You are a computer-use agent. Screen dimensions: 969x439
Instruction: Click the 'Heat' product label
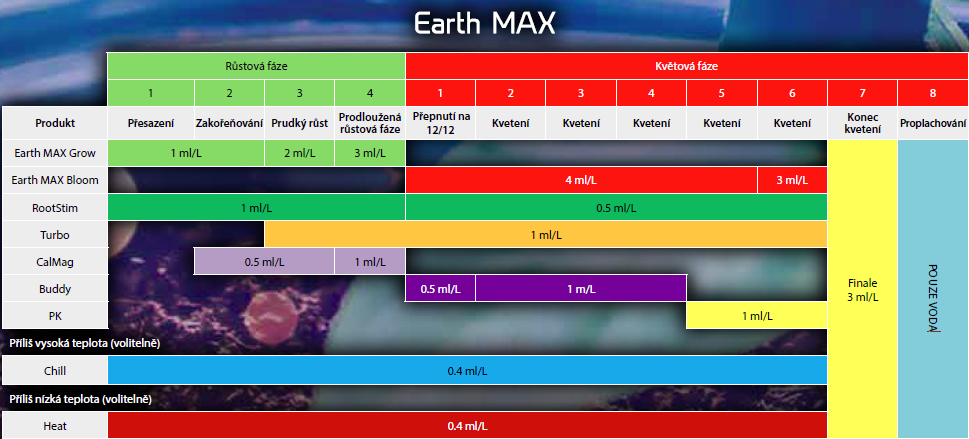point(55,425)
